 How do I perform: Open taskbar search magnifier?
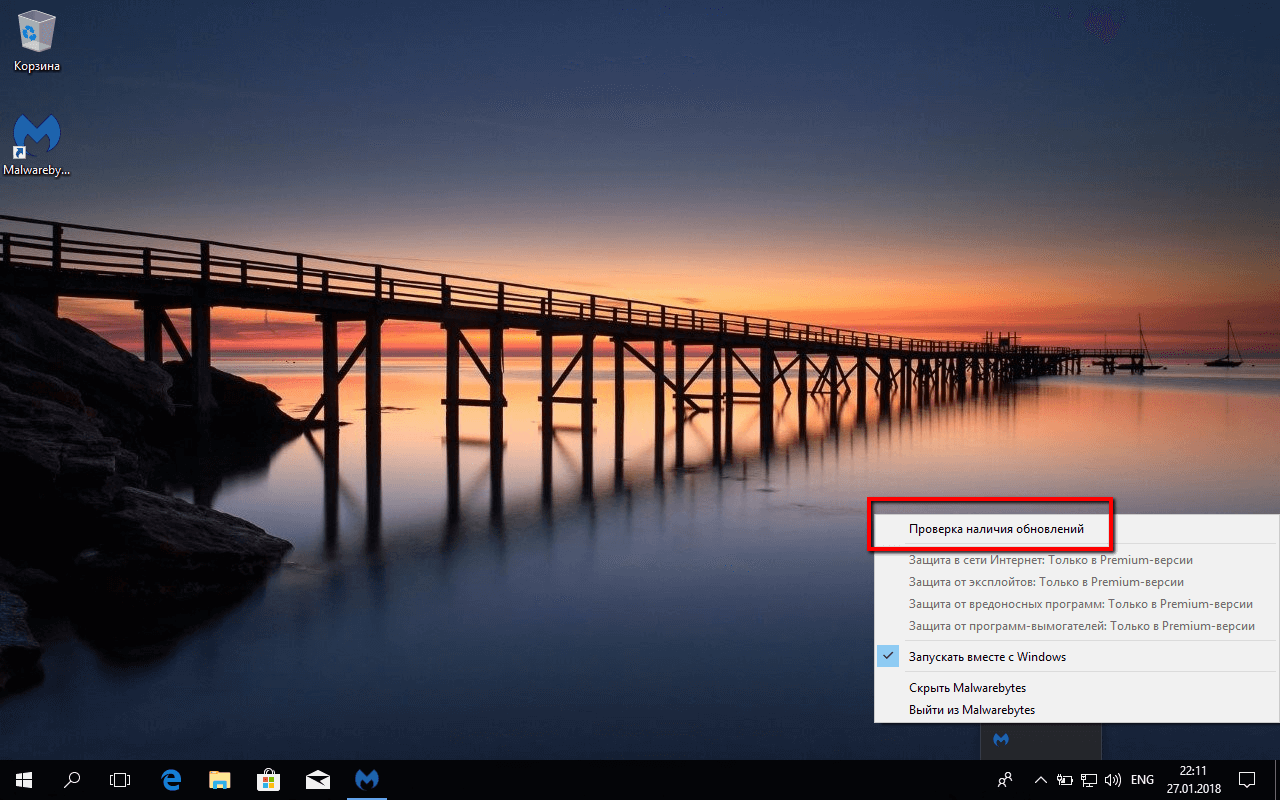click(72, 779)
